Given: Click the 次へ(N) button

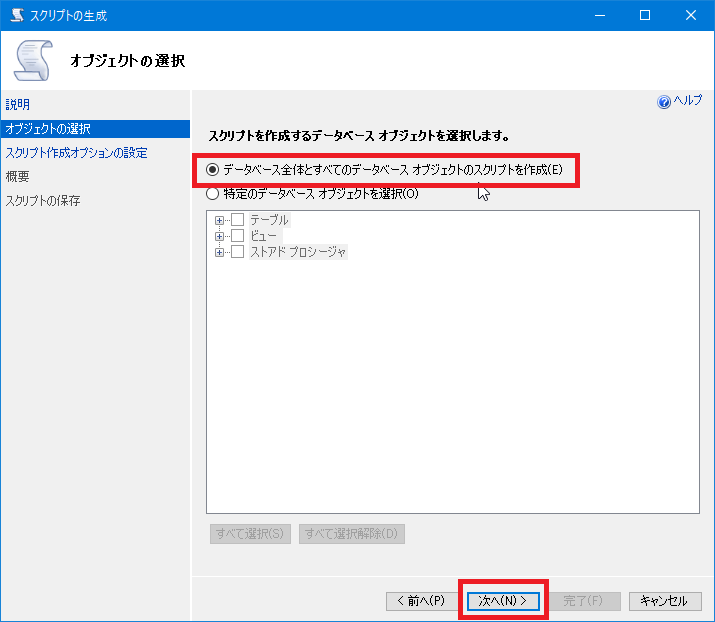Looking at the screenshot, I should click(503, 601).
